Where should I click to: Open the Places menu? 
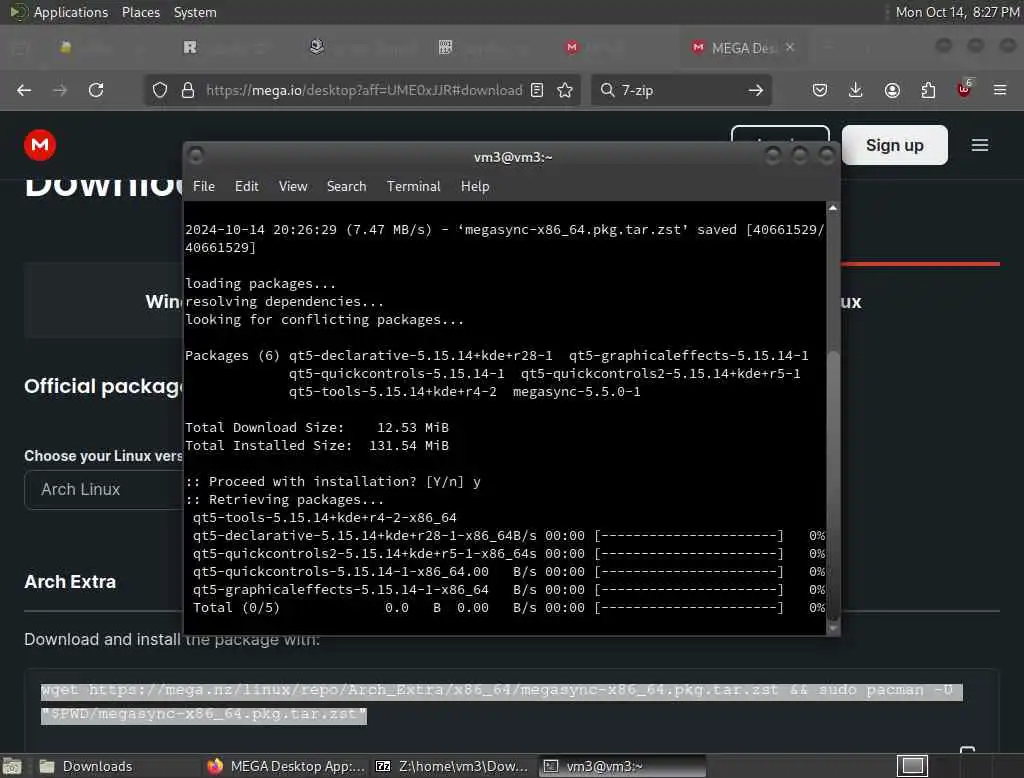point(141,12)
